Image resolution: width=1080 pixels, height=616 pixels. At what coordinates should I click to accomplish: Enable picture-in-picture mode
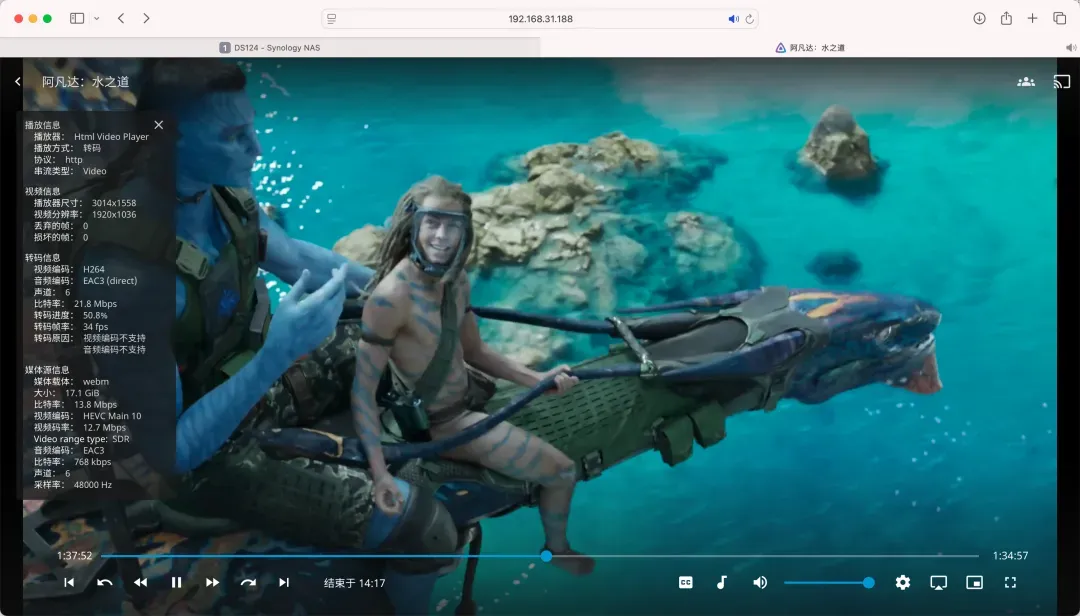(x=974, y=582)
